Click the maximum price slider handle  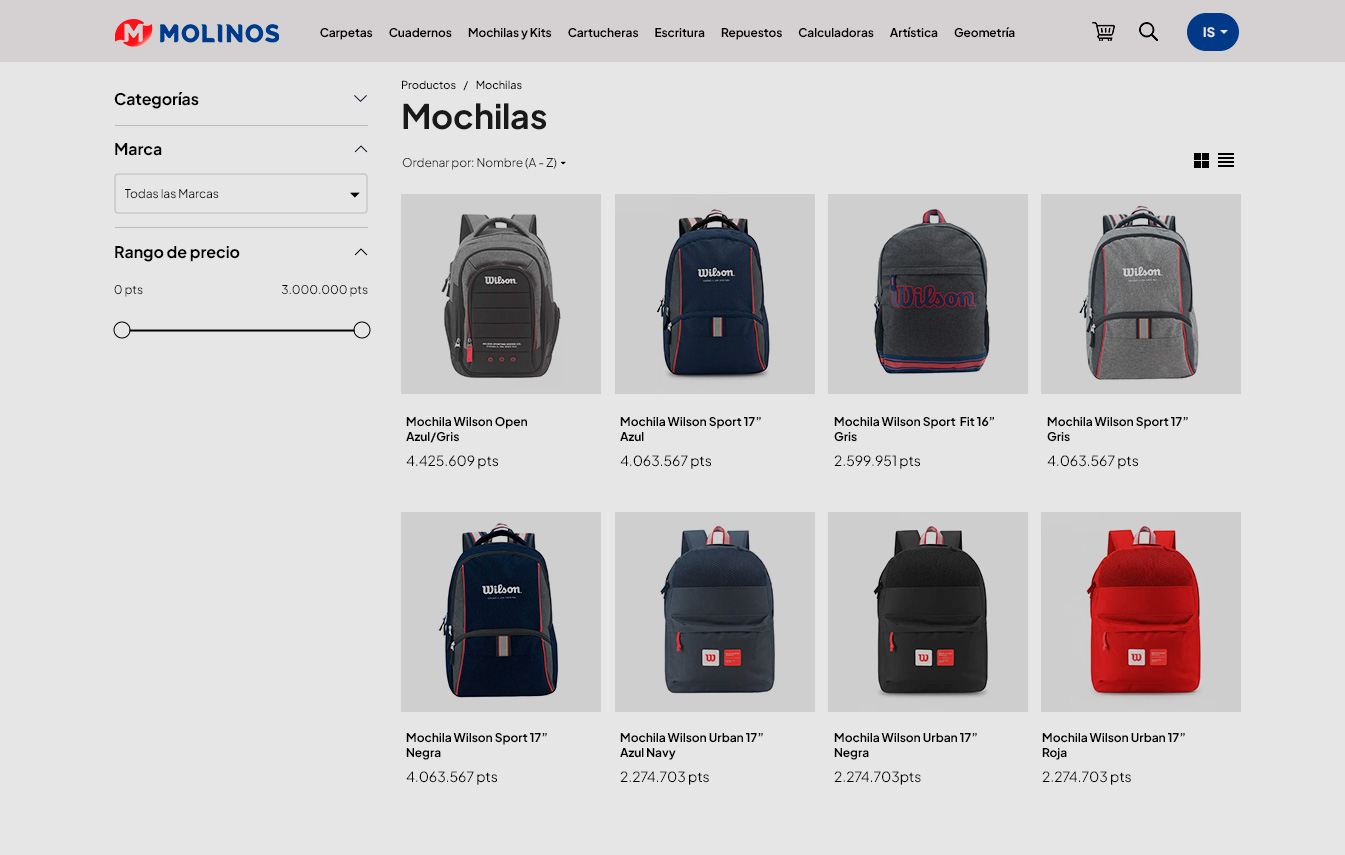(362, 330)
